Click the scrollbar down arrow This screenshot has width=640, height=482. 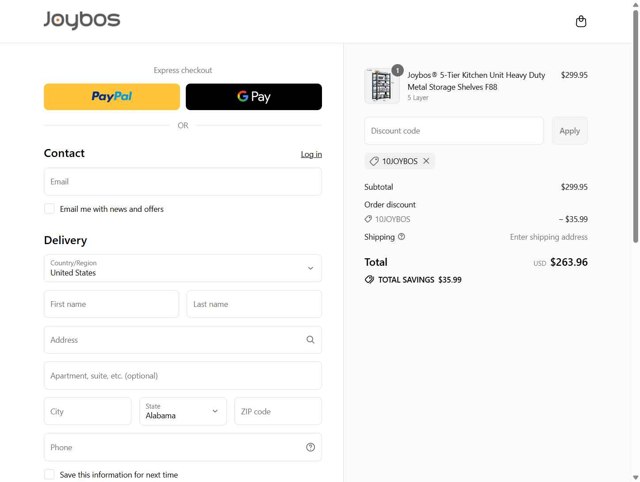tap(636, 477)
